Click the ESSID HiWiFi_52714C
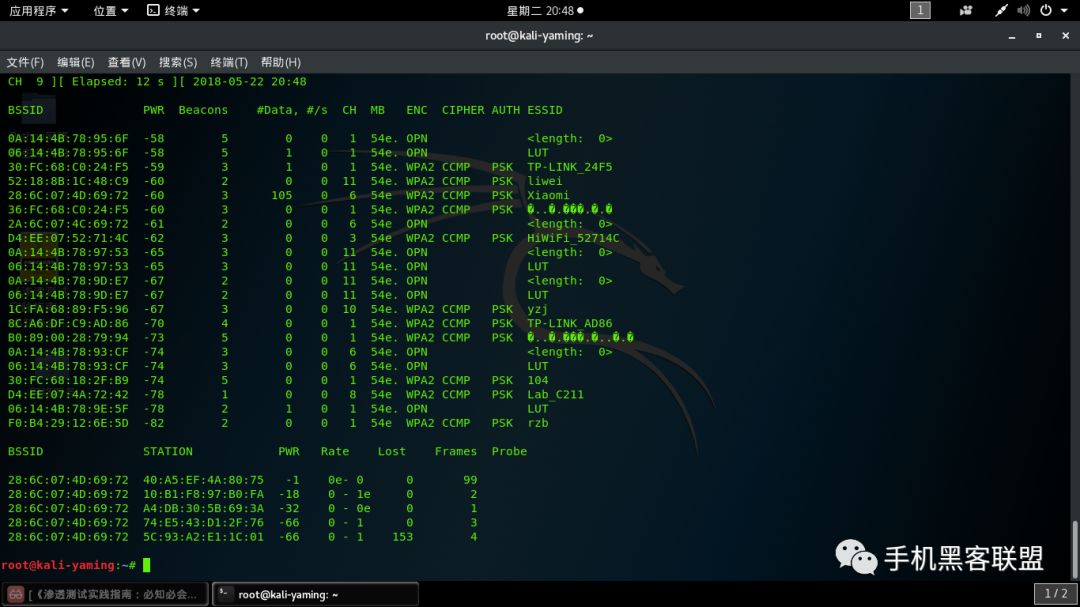This screenshot has height=607, width=1080. tap(573, 238)
